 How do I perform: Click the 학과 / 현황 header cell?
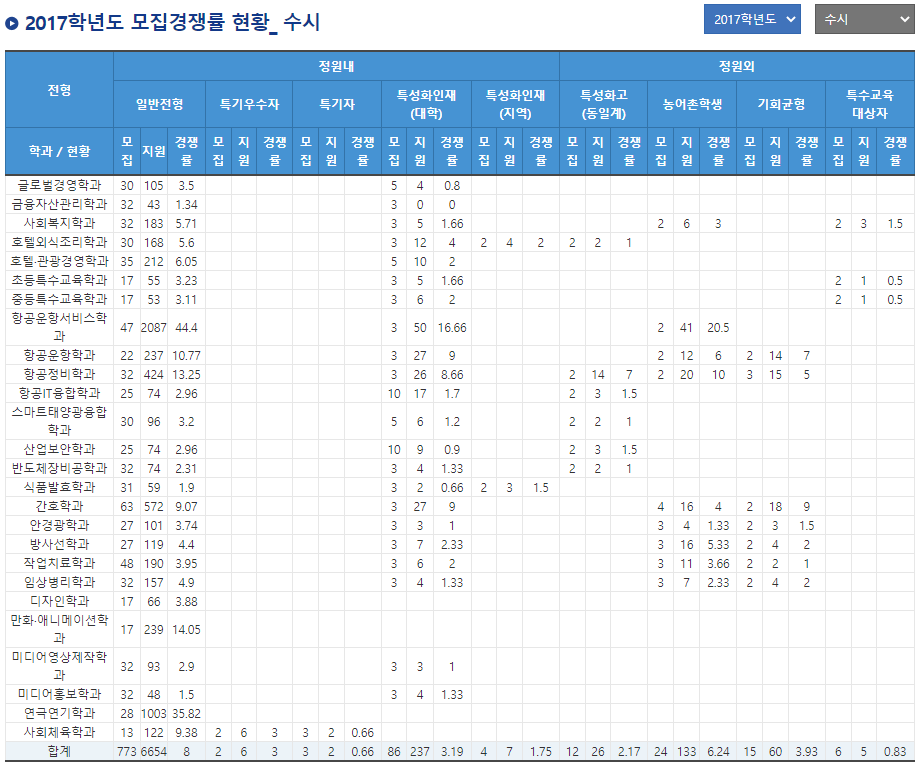tap(59, 151)
